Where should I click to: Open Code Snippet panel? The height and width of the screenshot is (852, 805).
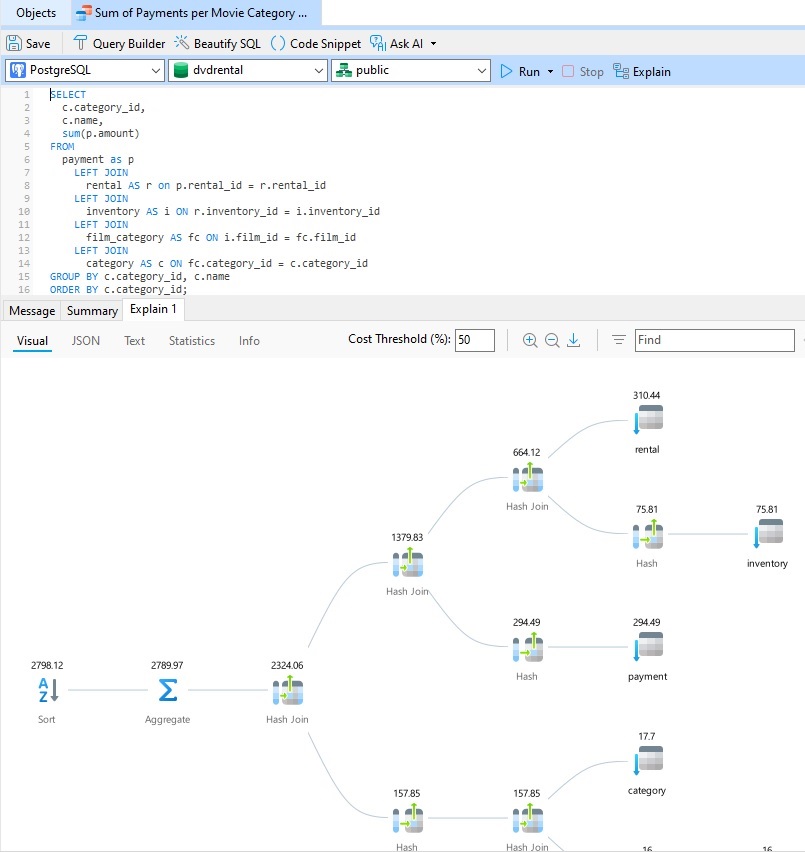[x=316, y=43]
